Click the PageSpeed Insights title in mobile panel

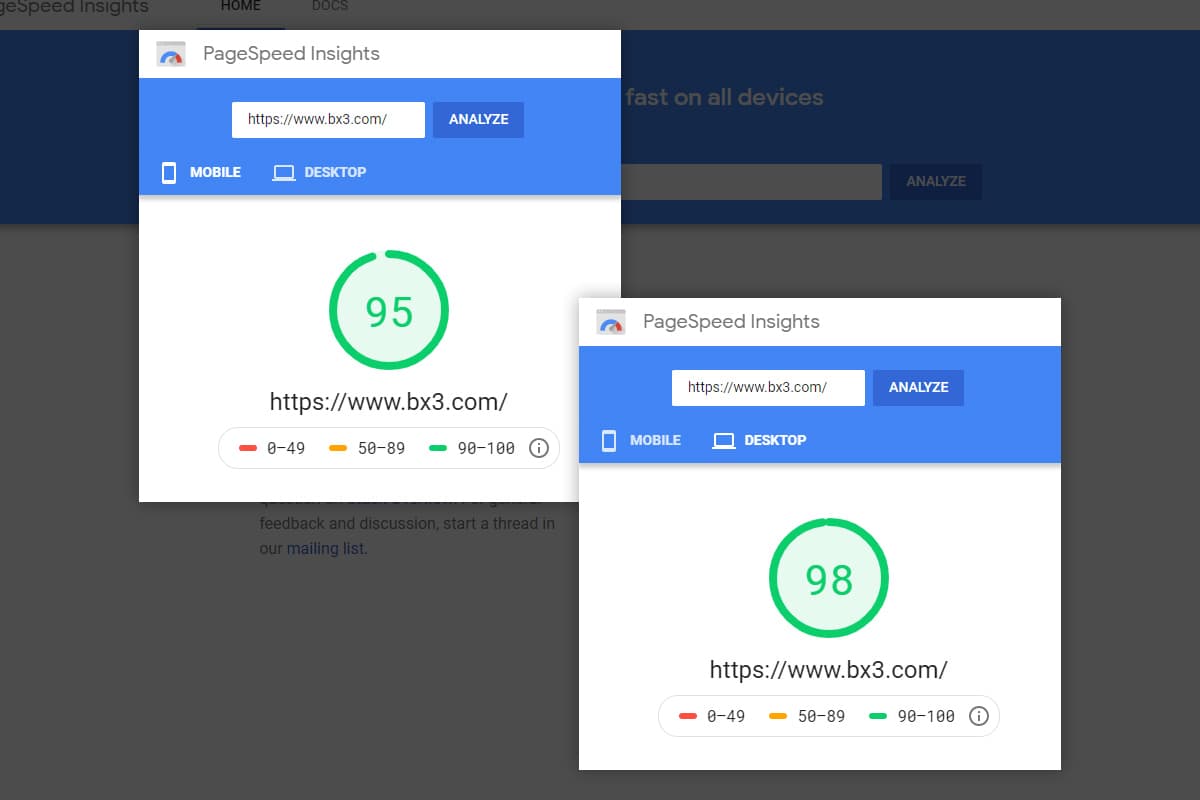pyautogui.click(x=291, y=54)
